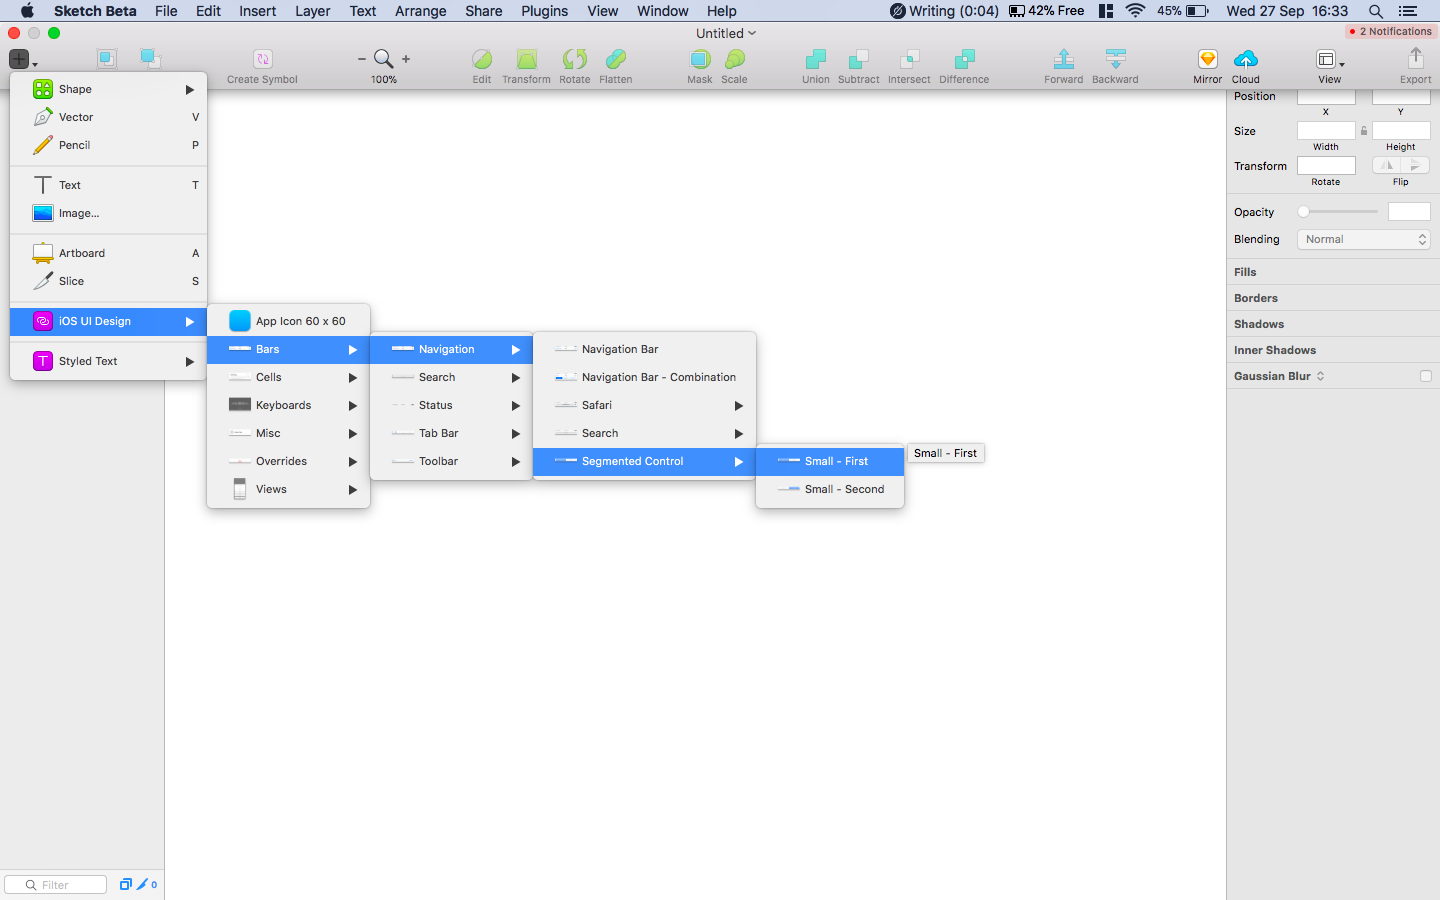This screenshot has width=1440, height=900.
Task: Adjust the Opacity slider
Action: point(1338,212)
